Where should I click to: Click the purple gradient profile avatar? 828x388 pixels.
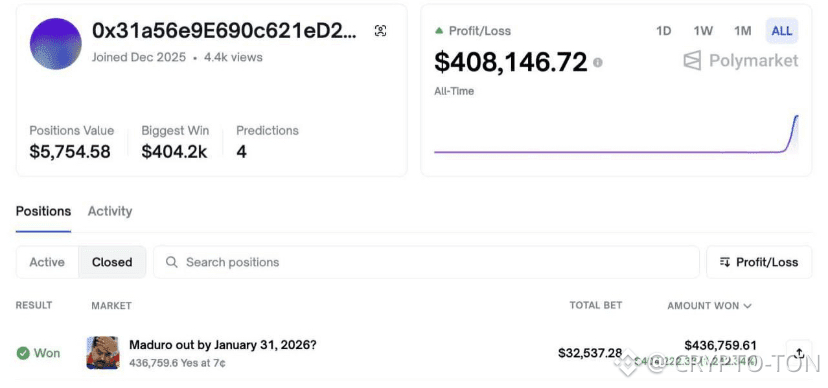coord(55,44)
